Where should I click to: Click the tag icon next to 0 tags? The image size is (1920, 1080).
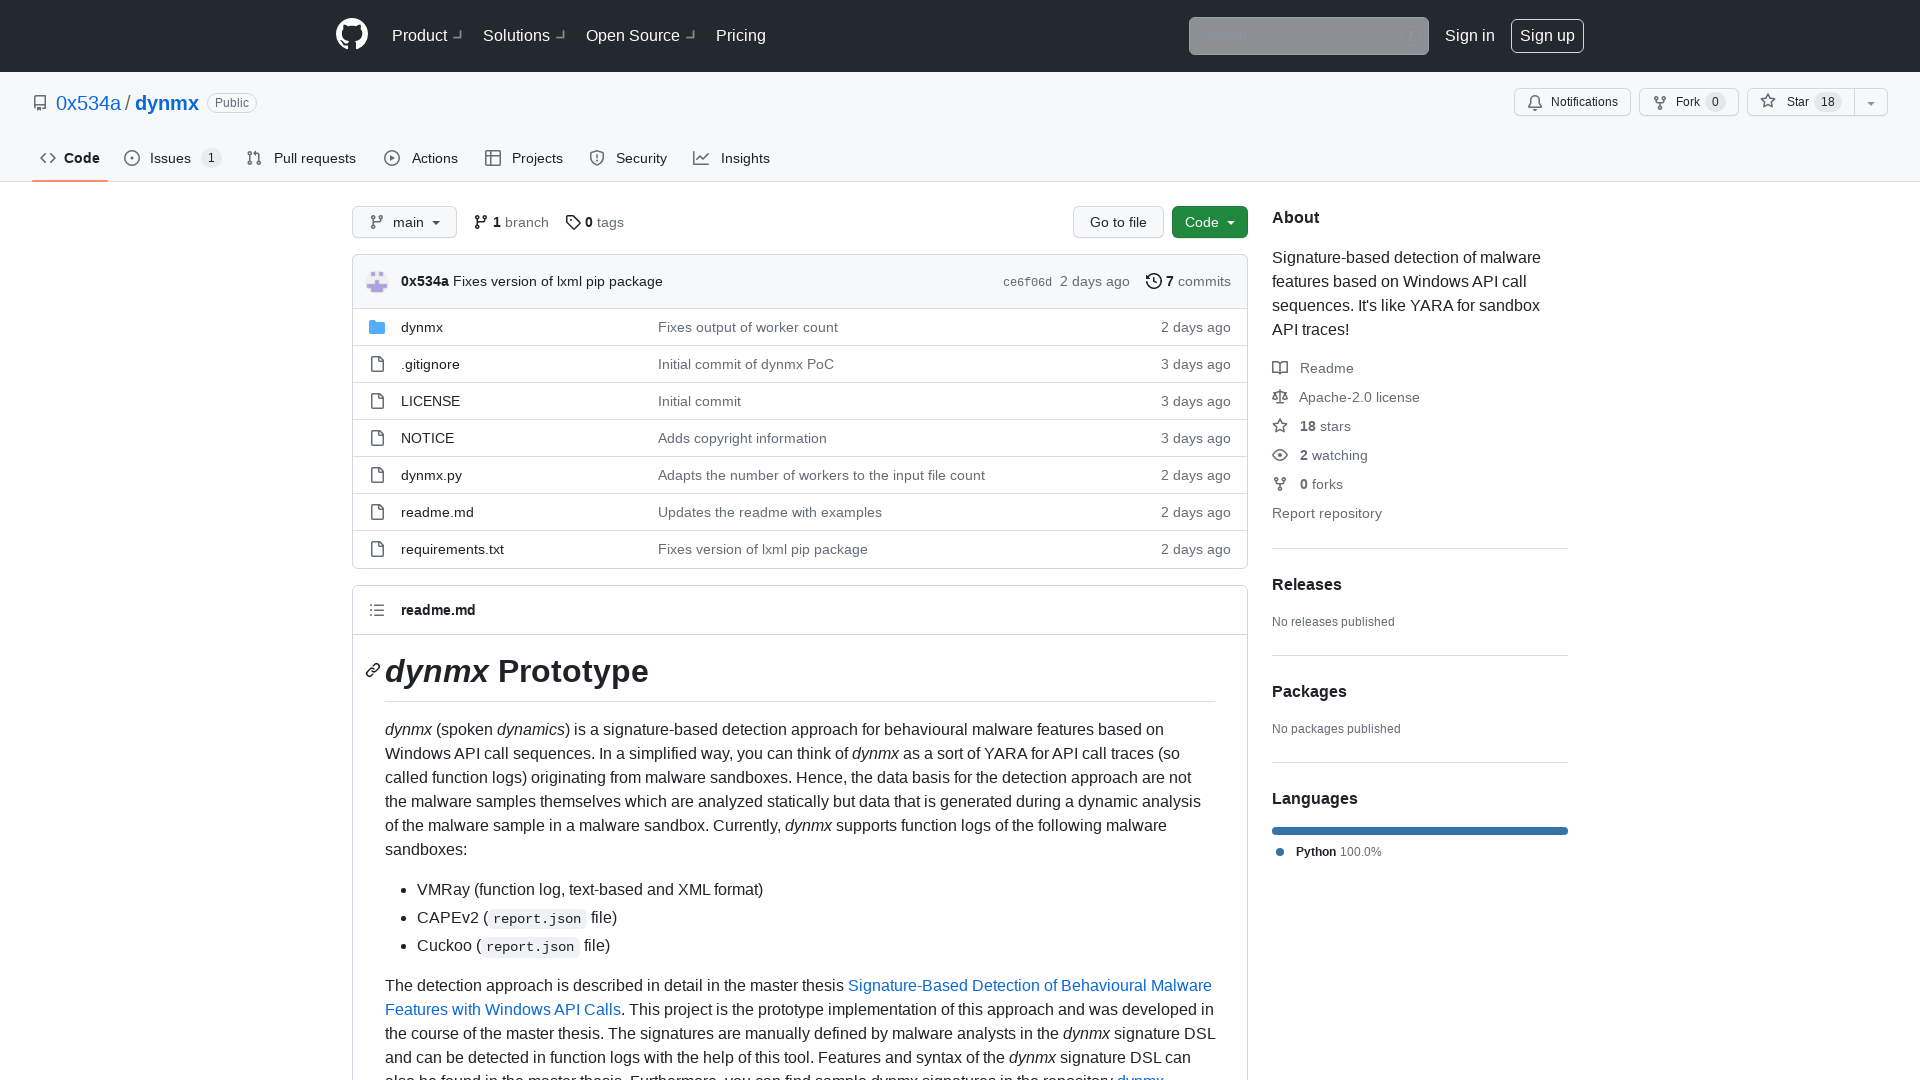(x=573, y=222)
